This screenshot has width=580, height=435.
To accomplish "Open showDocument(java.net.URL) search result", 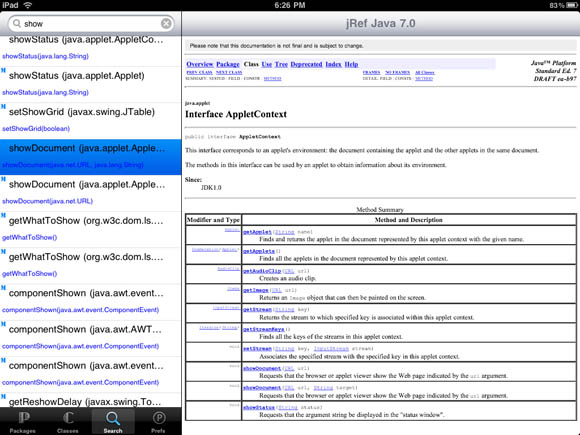I will click(91, 193).
